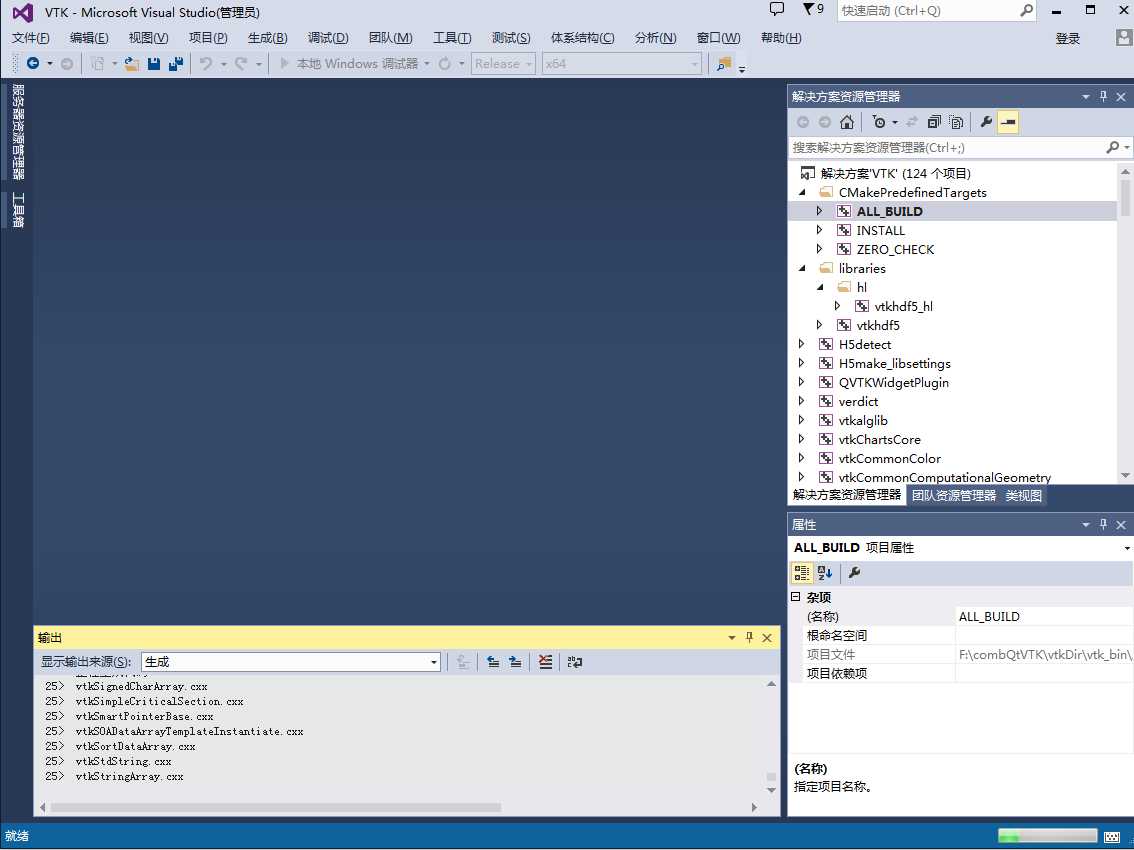Open property pages wrench in Properties panel
The width and height of the screenshot is (1134, 850).
(x=854, y=573)
